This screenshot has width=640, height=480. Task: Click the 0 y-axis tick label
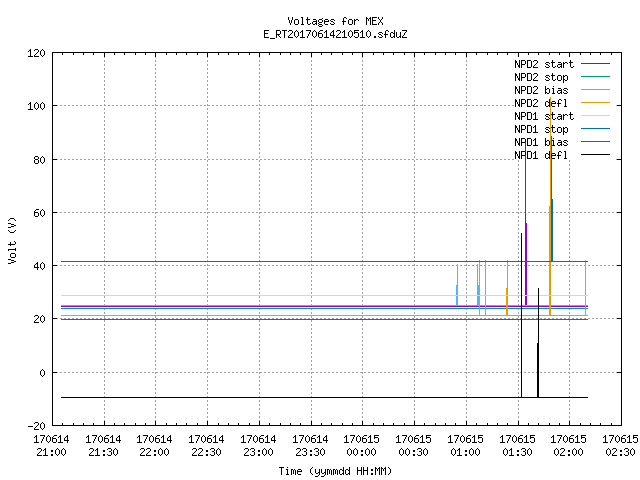(42, 373)
